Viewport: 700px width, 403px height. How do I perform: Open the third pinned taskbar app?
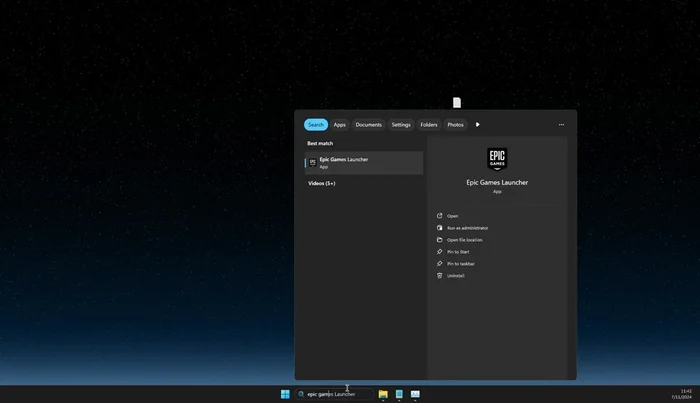coord(415,394)
